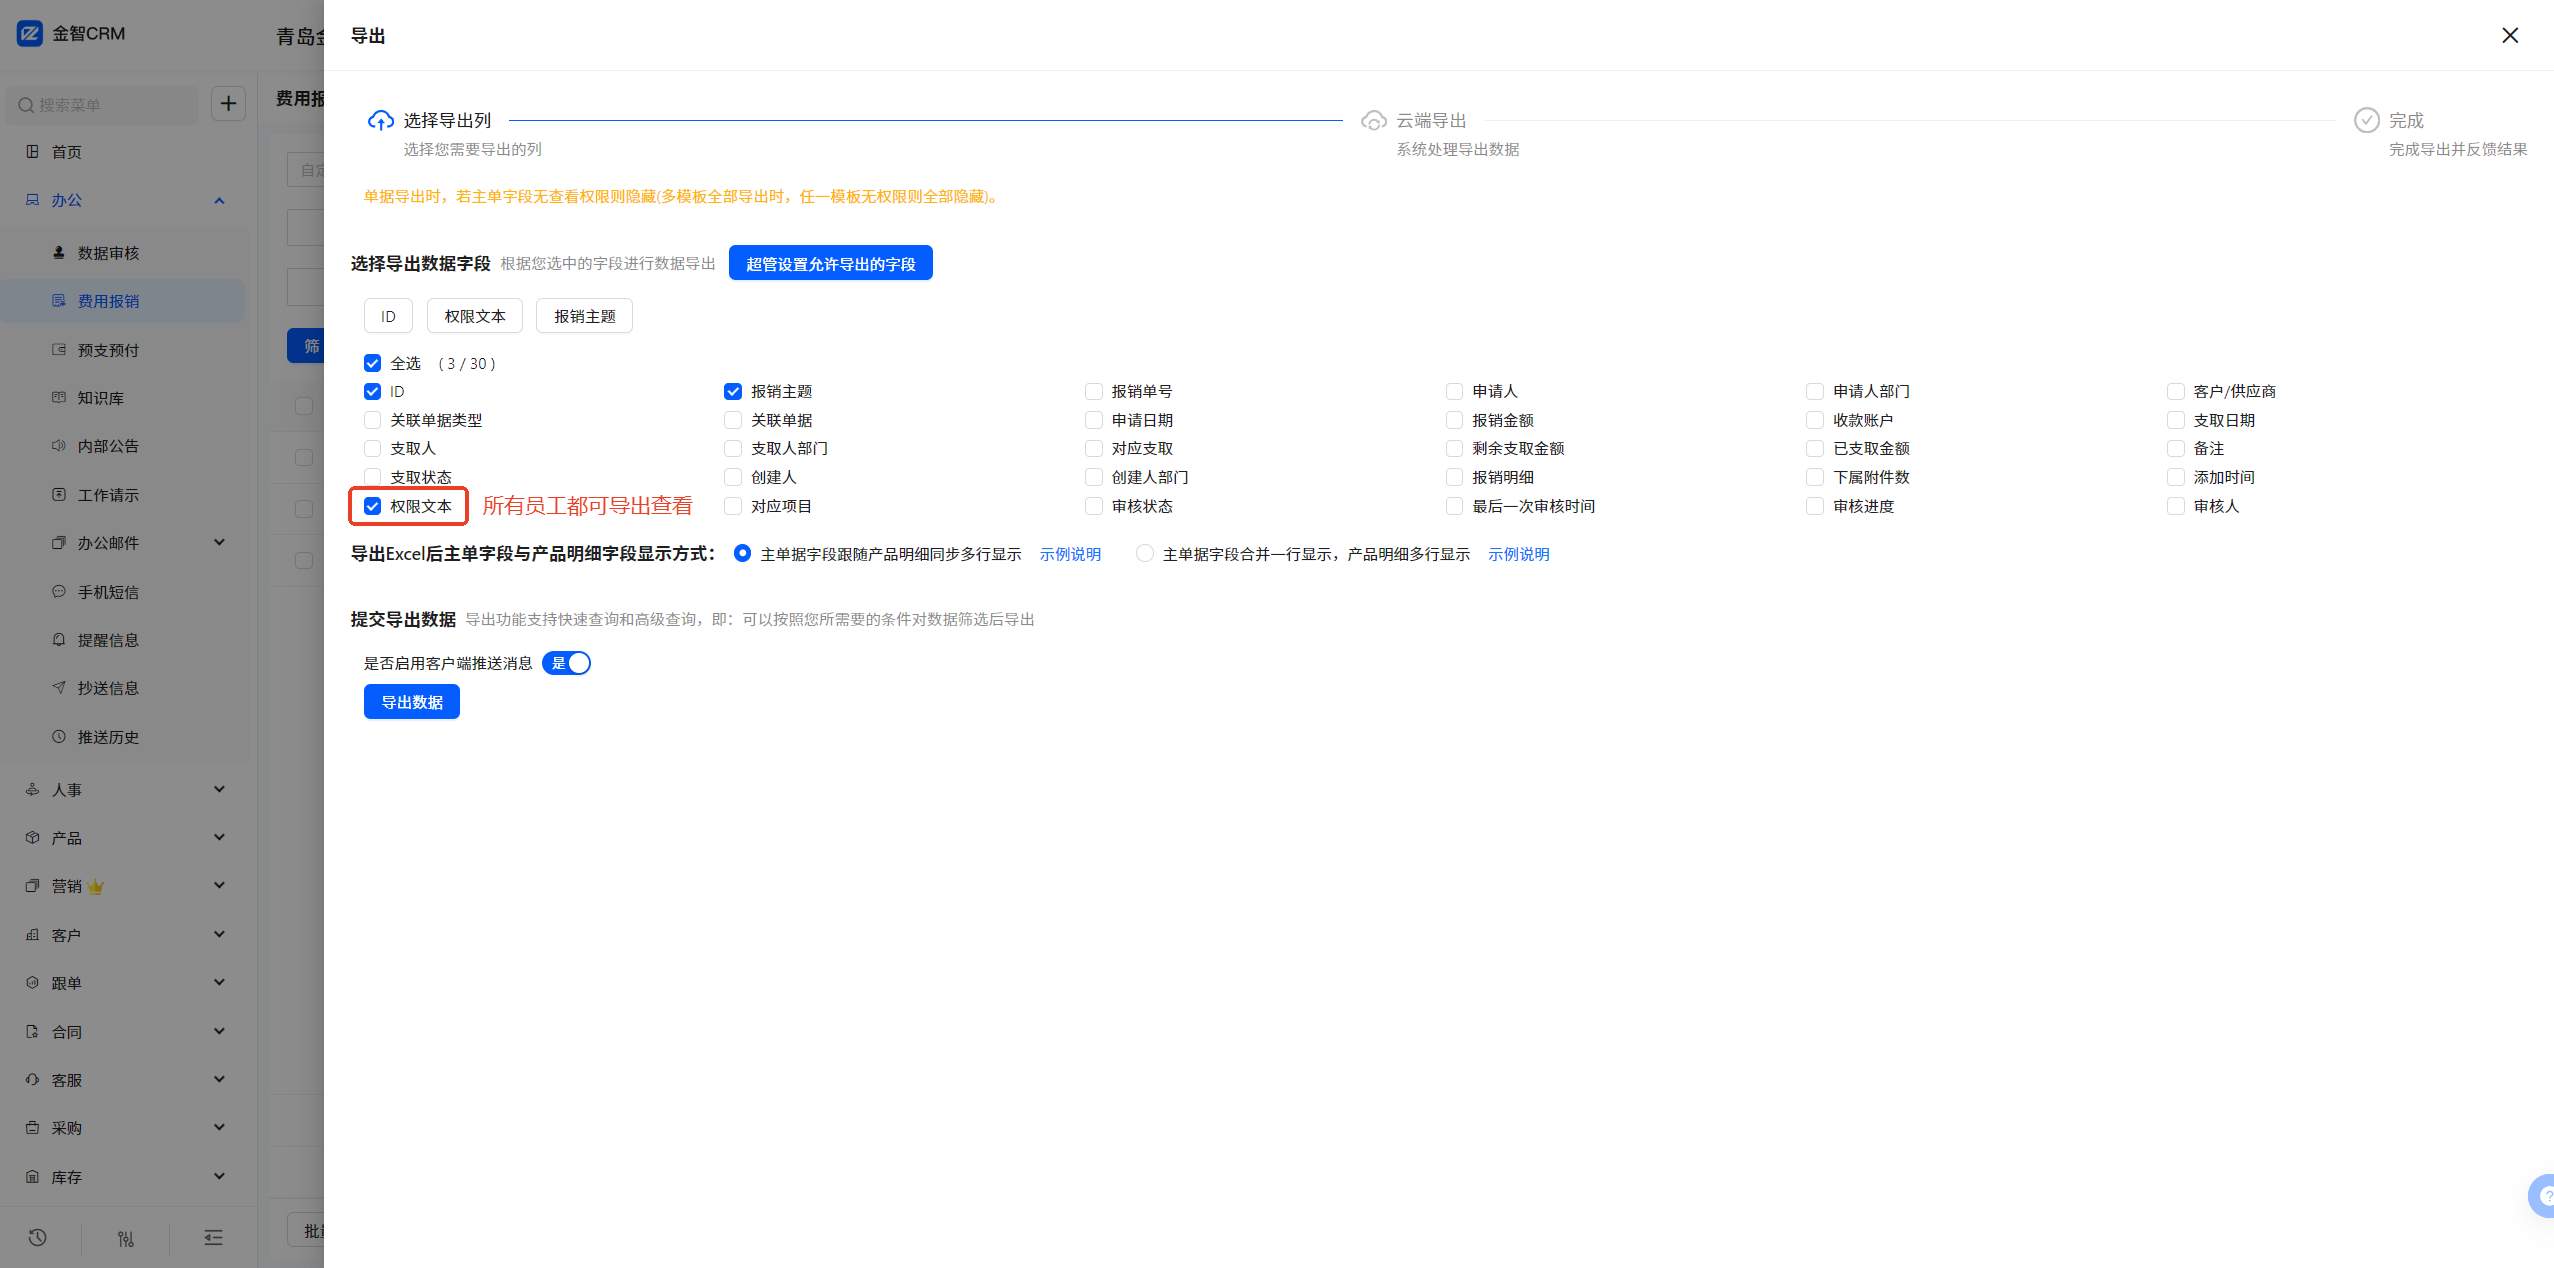Select 主单据字段合并一行显示 radio option
2554x1268 pixels.
pos(1145,553)
